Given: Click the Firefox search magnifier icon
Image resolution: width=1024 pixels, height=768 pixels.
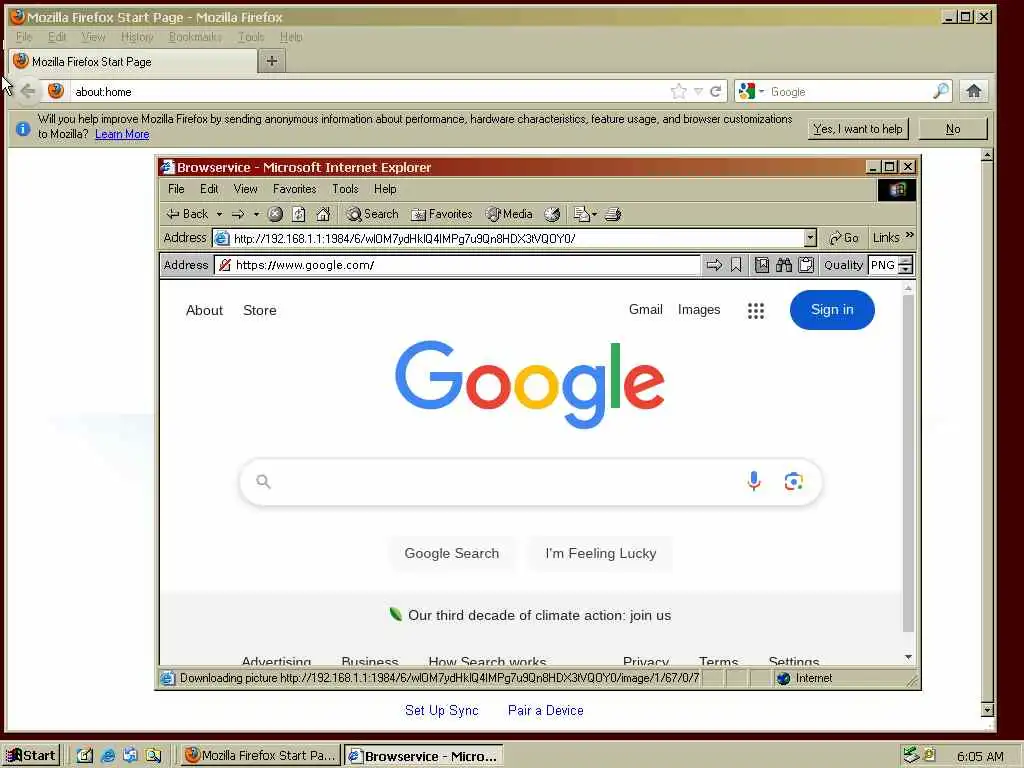Looking at the screenshot, I should click(941, 91).
